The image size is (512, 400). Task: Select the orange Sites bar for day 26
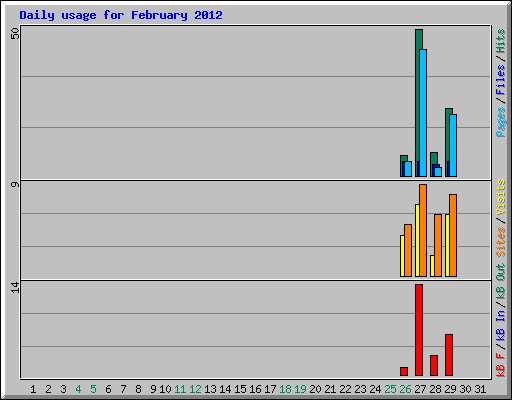tap(408, 250)
